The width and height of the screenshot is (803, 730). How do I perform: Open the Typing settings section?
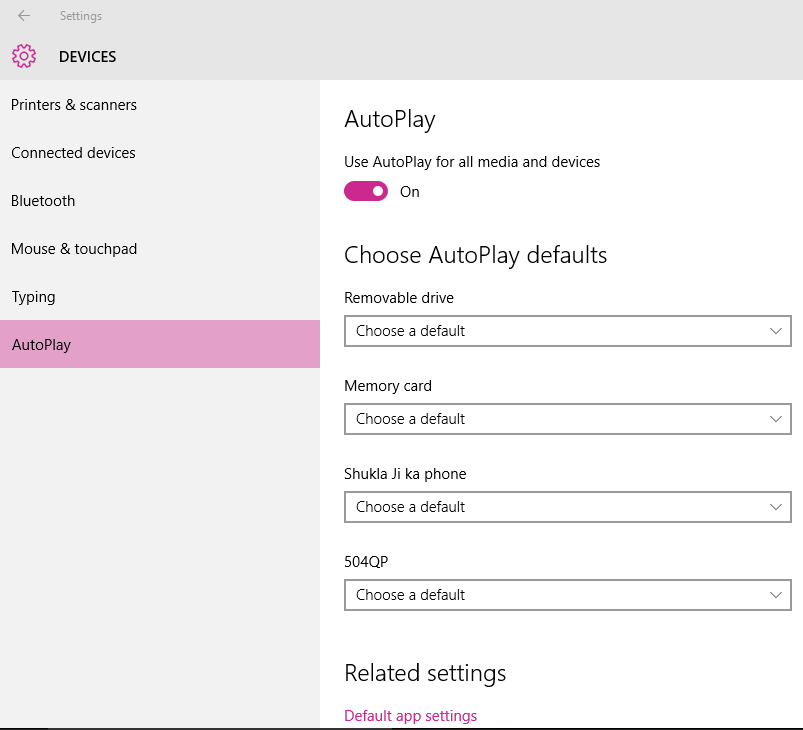point(33,297)
